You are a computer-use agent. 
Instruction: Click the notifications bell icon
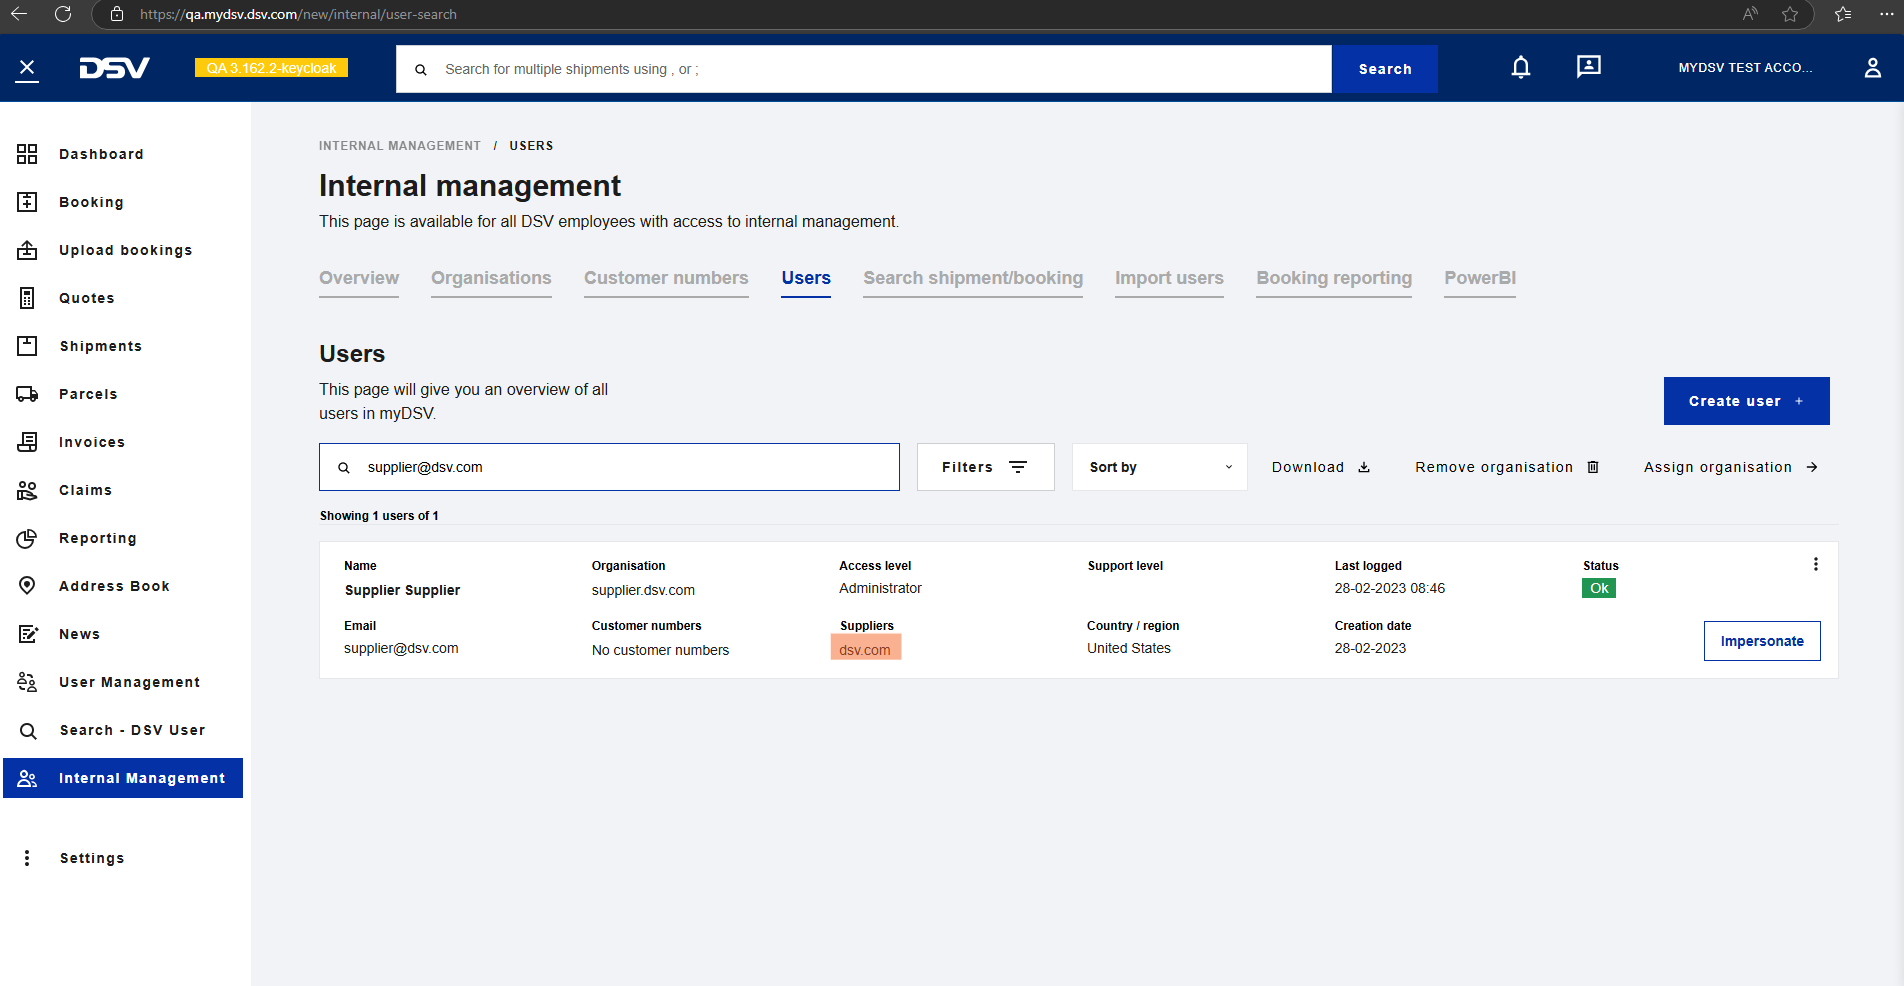tap(1520, 68)
